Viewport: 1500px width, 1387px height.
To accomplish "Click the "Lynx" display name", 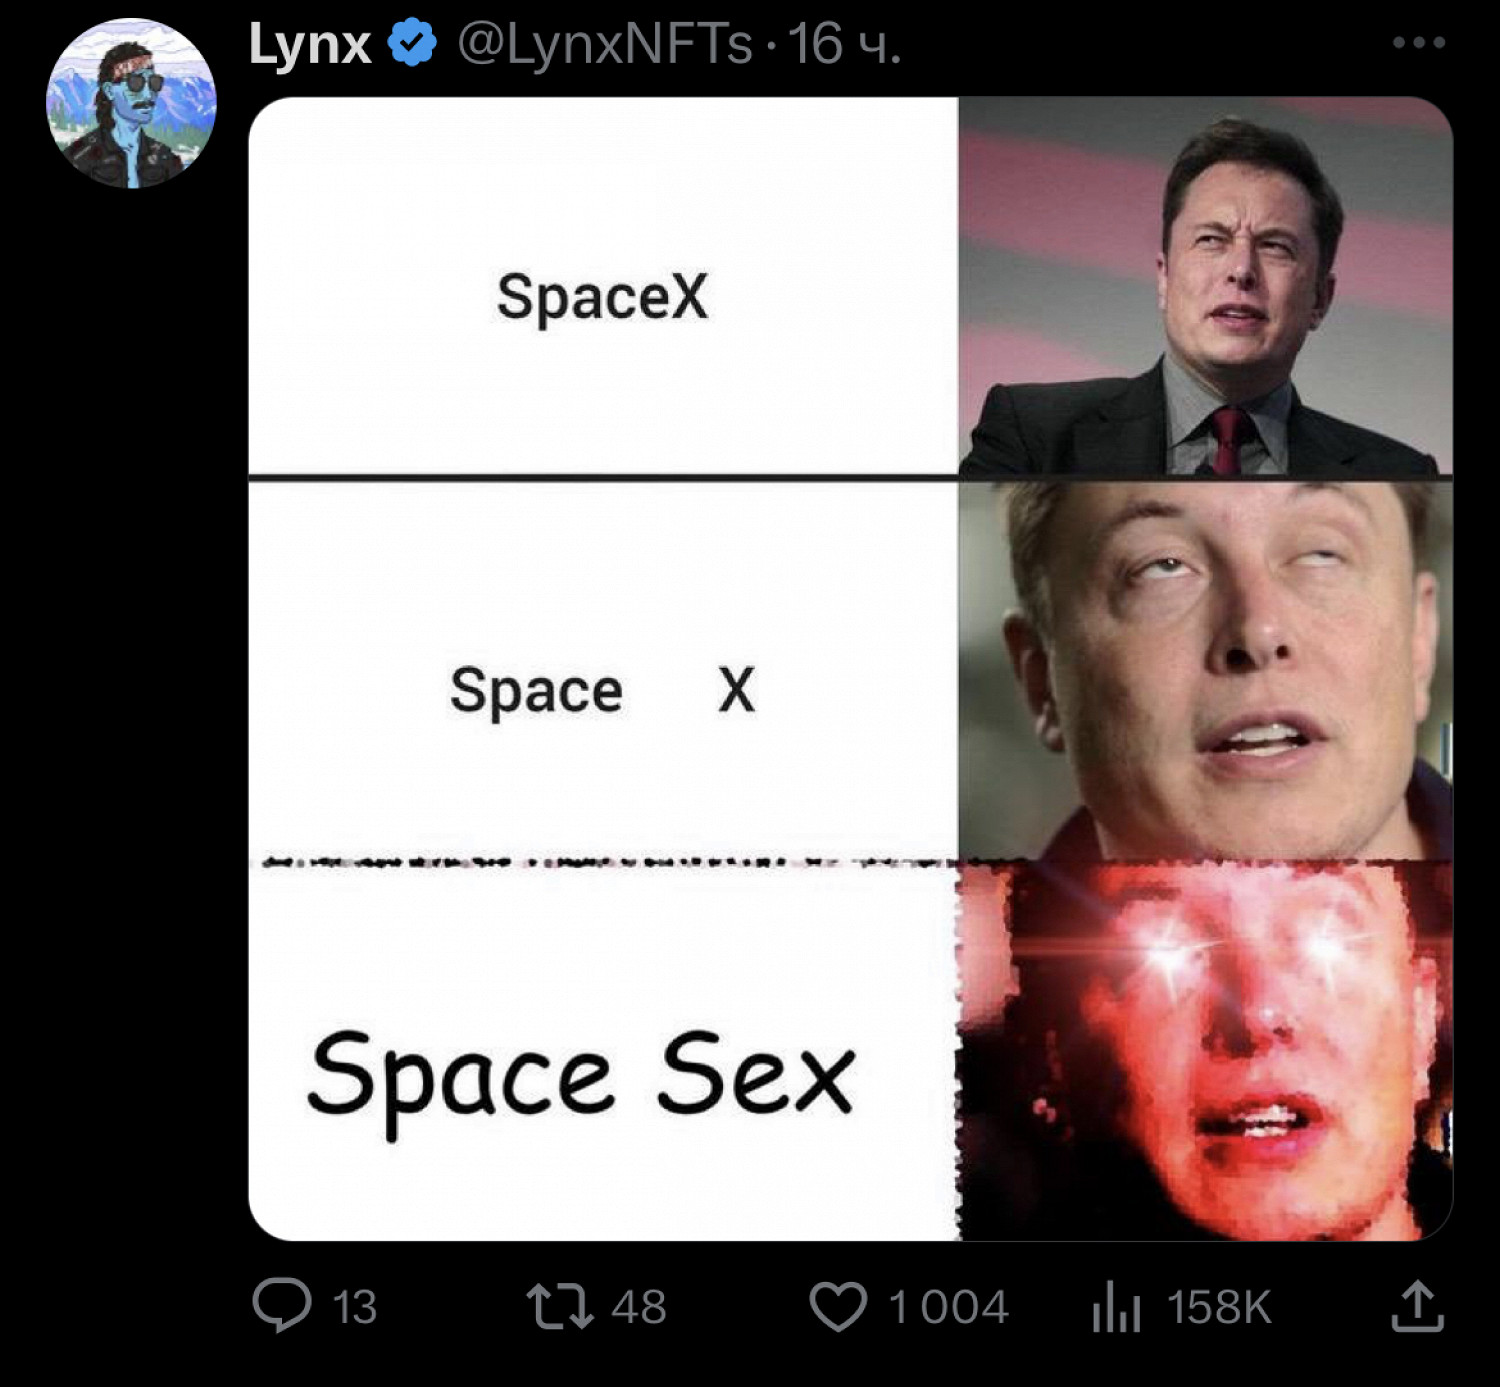I will pyautogui.click(x=309, y=45).
